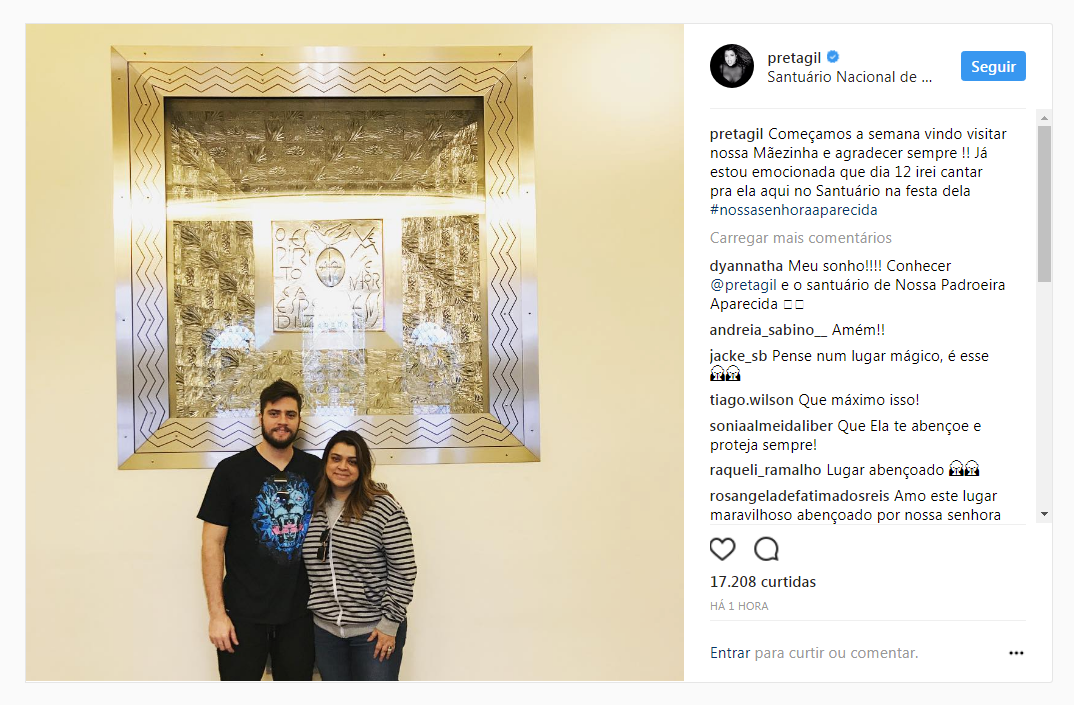View the 17.208 curtidas likes list
The height and width of the screenshot is (705, 1074).
tap(763, 582)
